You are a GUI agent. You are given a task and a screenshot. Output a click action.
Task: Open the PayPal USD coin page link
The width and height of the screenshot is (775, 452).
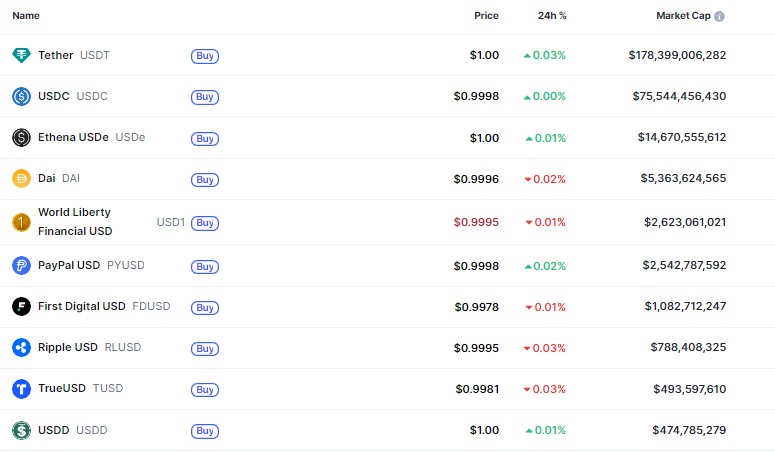coord(69,265)
